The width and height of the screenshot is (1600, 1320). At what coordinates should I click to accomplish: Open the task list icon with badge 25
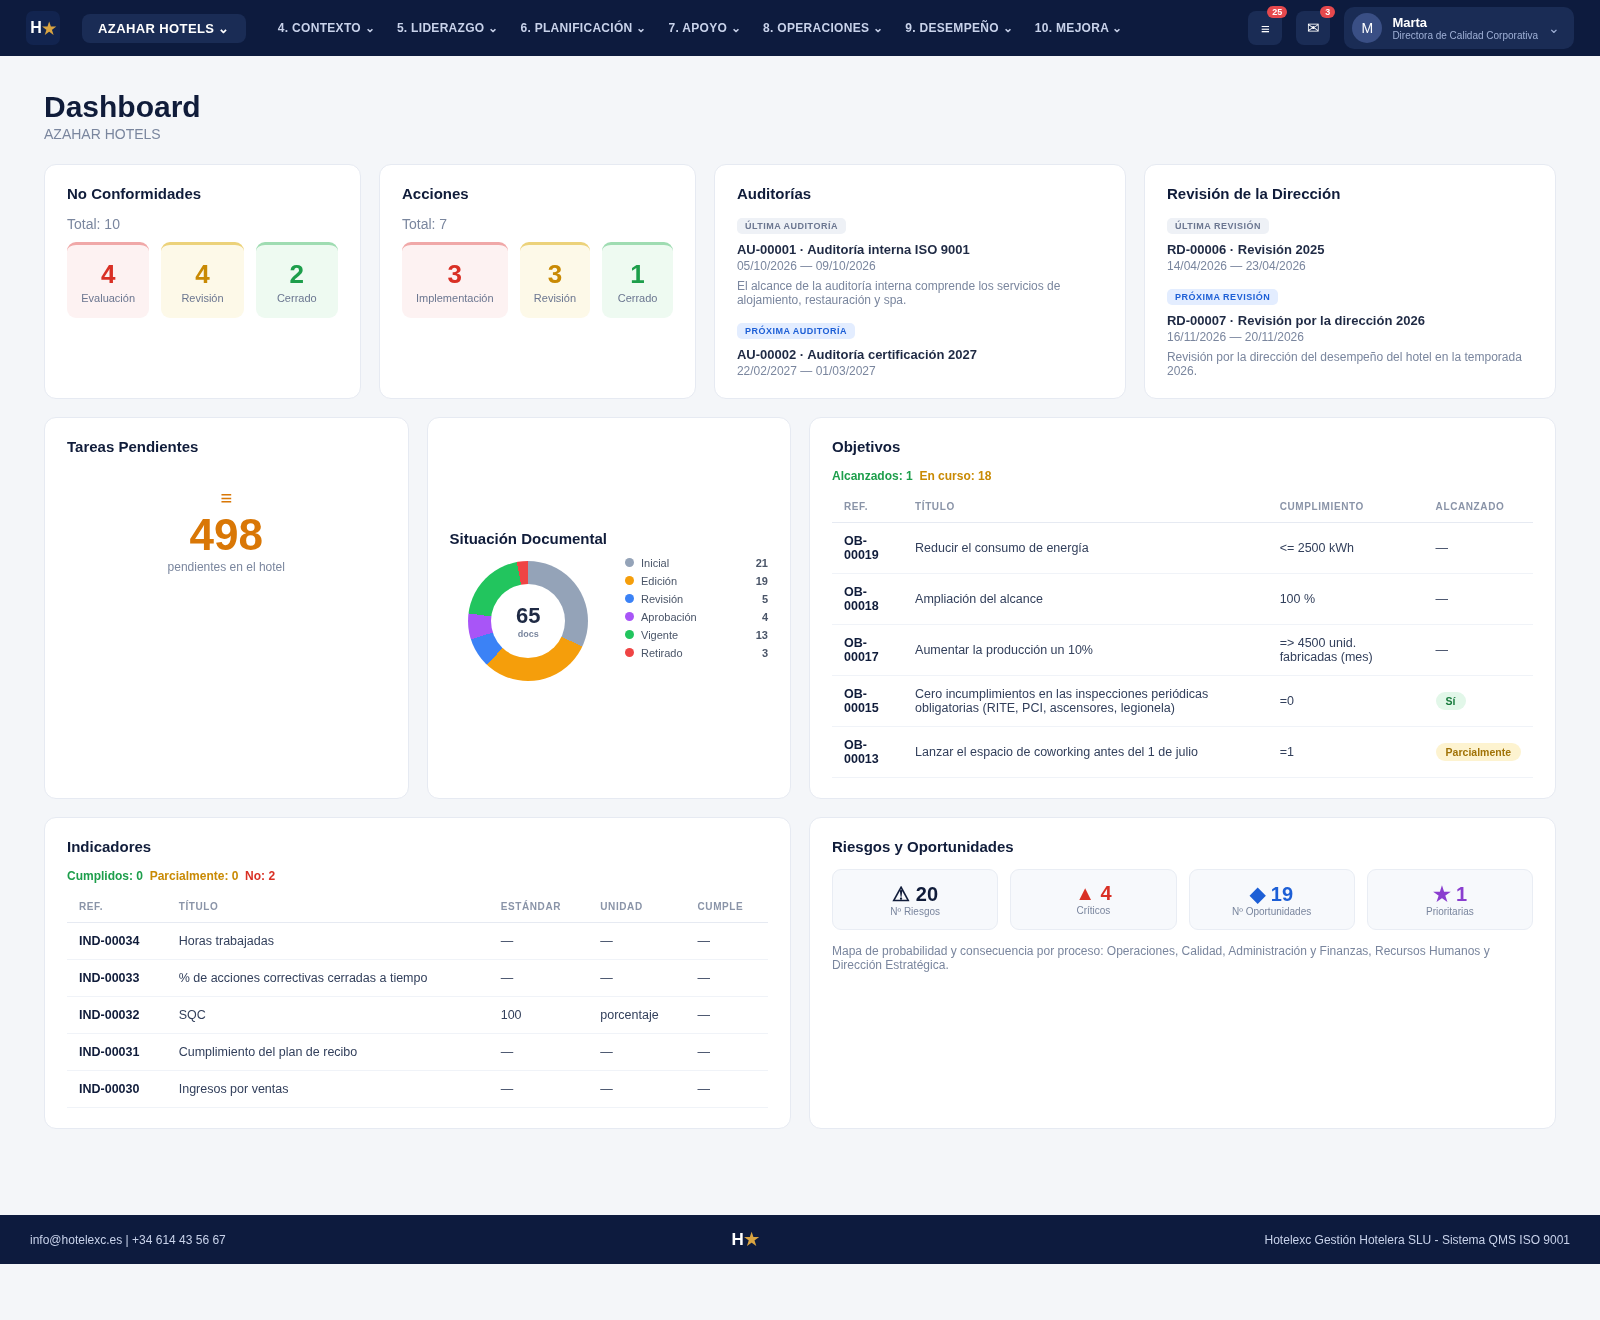pos(1265,28)
